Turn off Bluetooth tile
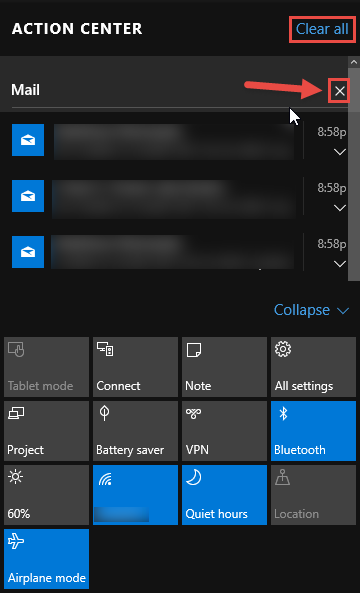The height and width of the screenshot is (593, 360). click(x=313, y=431)
